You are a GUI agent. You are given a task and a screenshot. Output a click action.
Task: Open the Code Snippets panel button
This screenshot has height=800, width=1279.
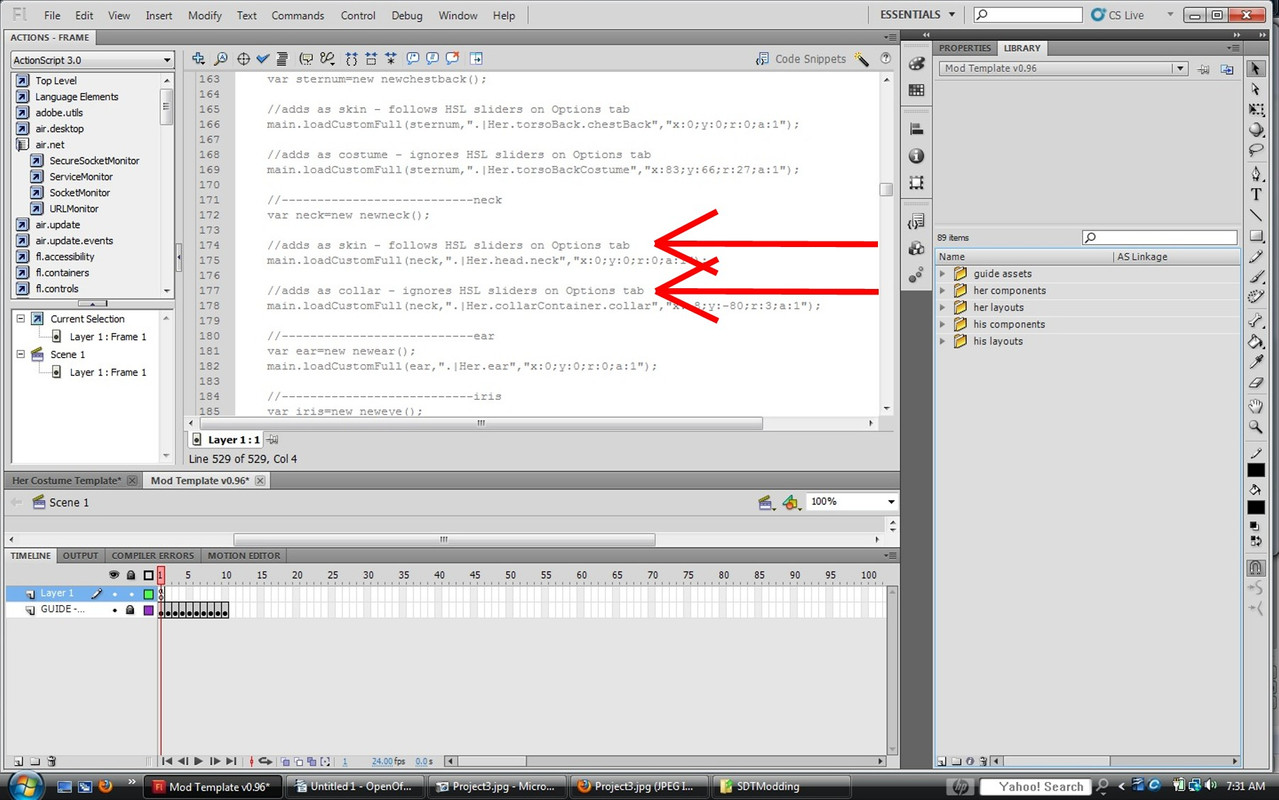pos(801,59)
